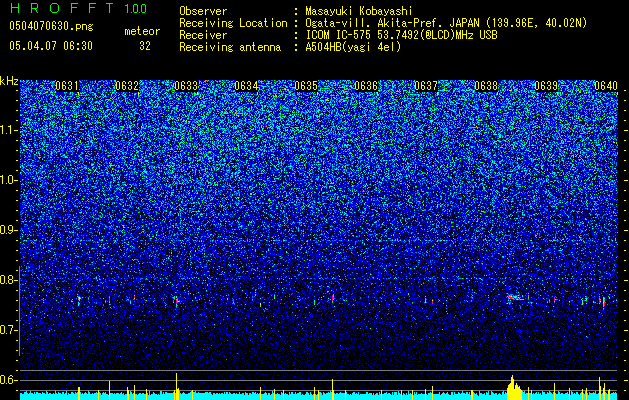629x400 pixels.
Task: Click receiver text ICOM IC-575 53.7492 MHz
Action: click(401, 35)
